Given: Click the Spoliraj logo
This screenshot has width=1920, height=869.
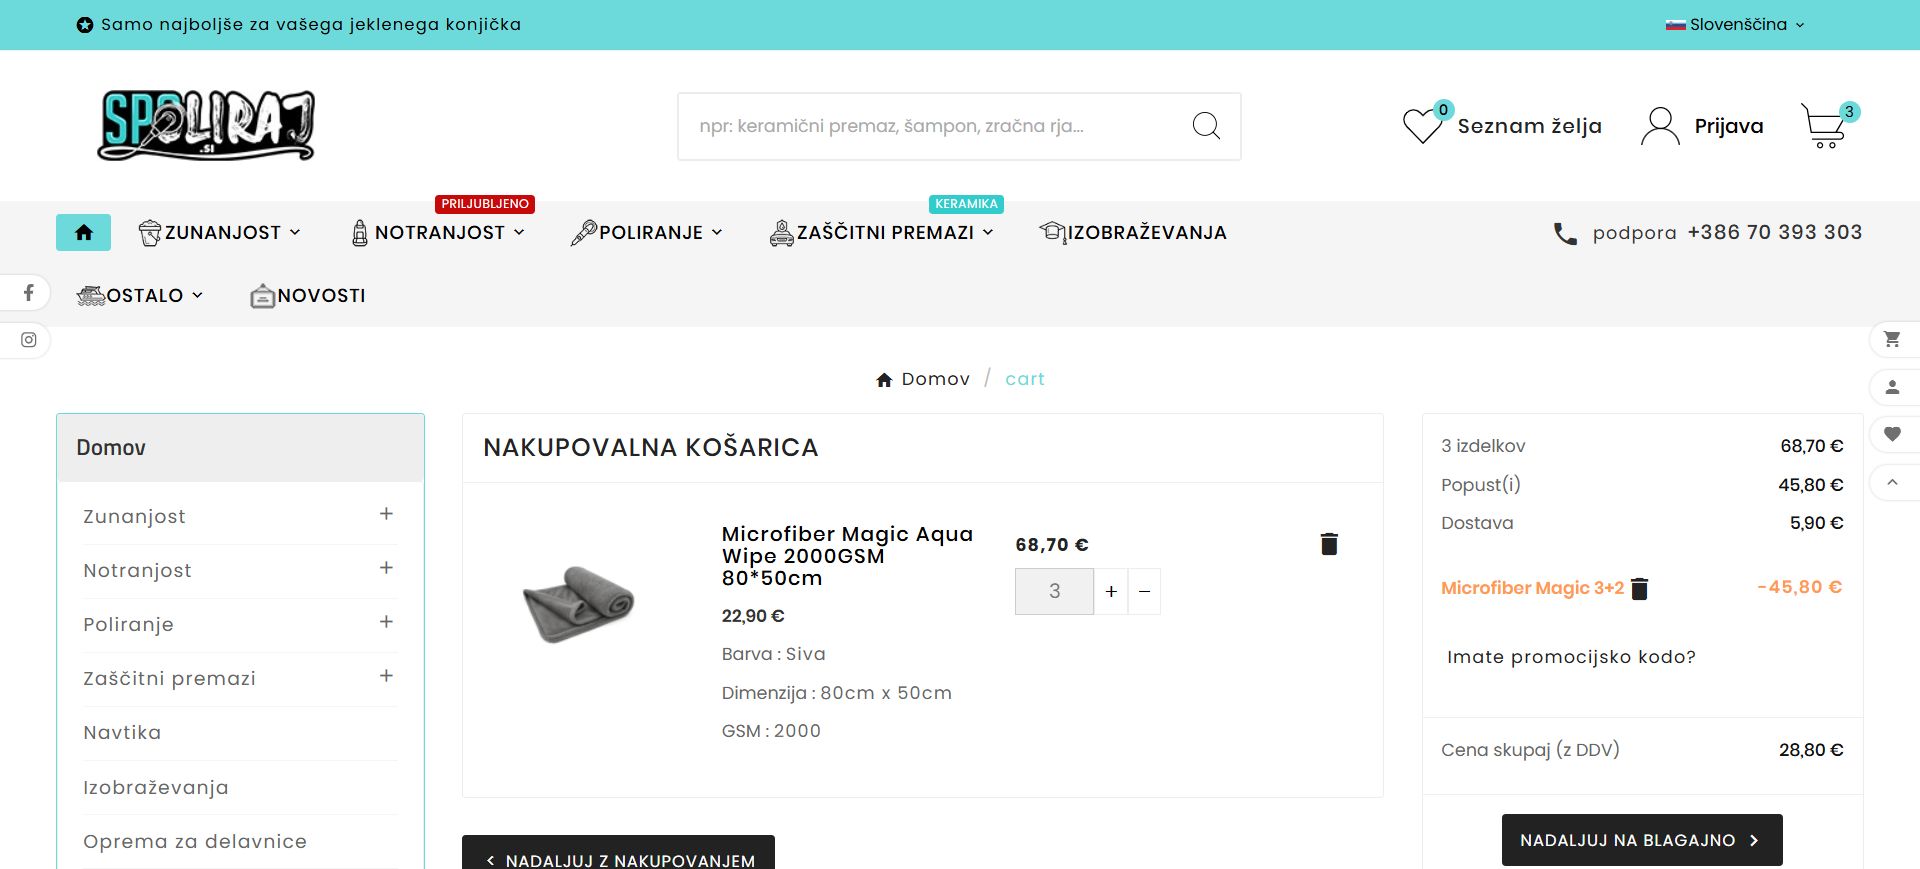Looking at the screenshot, I should [x=206, y=126].
